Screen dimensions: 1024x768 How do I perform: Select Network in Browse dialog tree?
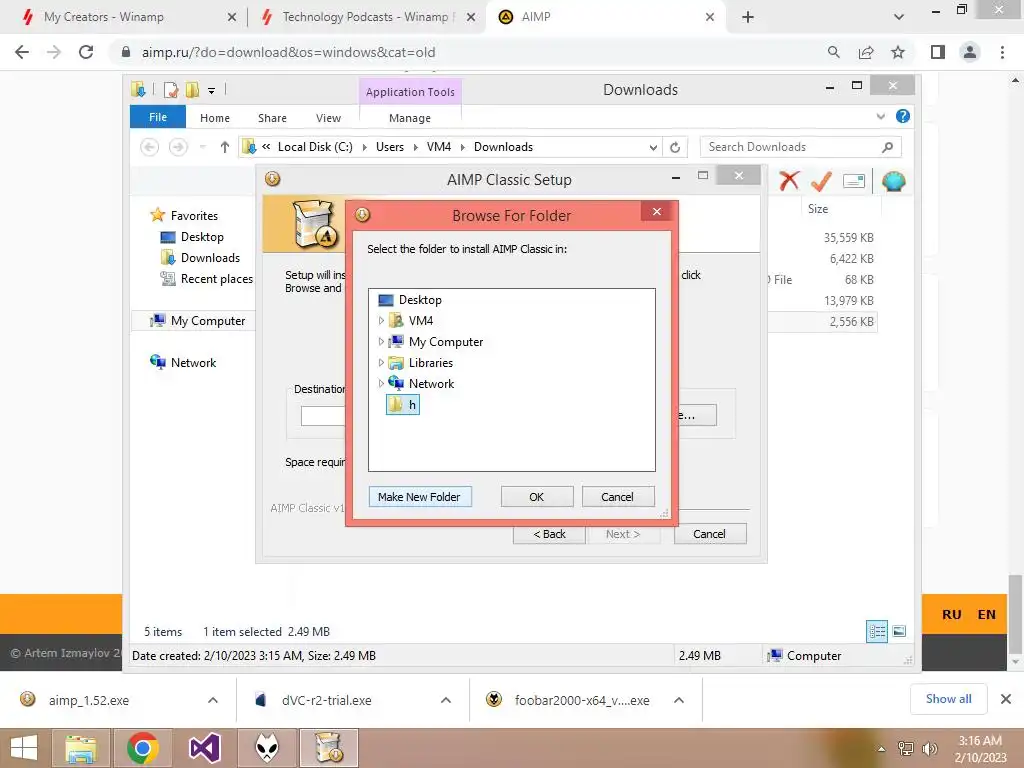click(x=431, y=383)
